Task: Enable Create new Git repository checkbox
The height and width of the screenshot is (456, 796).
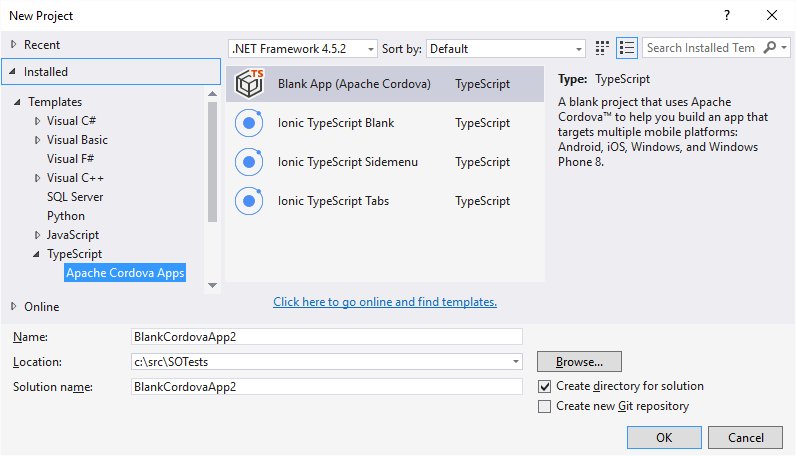Action: 544,406
